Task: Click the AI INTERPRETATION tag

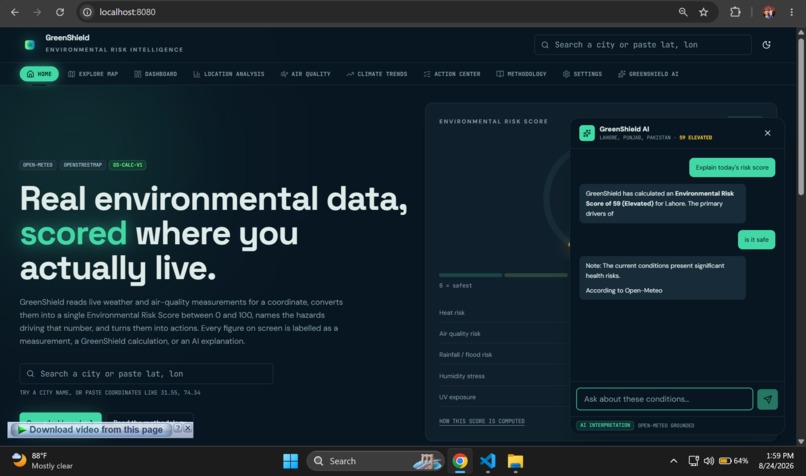Action: pyautogui.click(x=605, y=425)
